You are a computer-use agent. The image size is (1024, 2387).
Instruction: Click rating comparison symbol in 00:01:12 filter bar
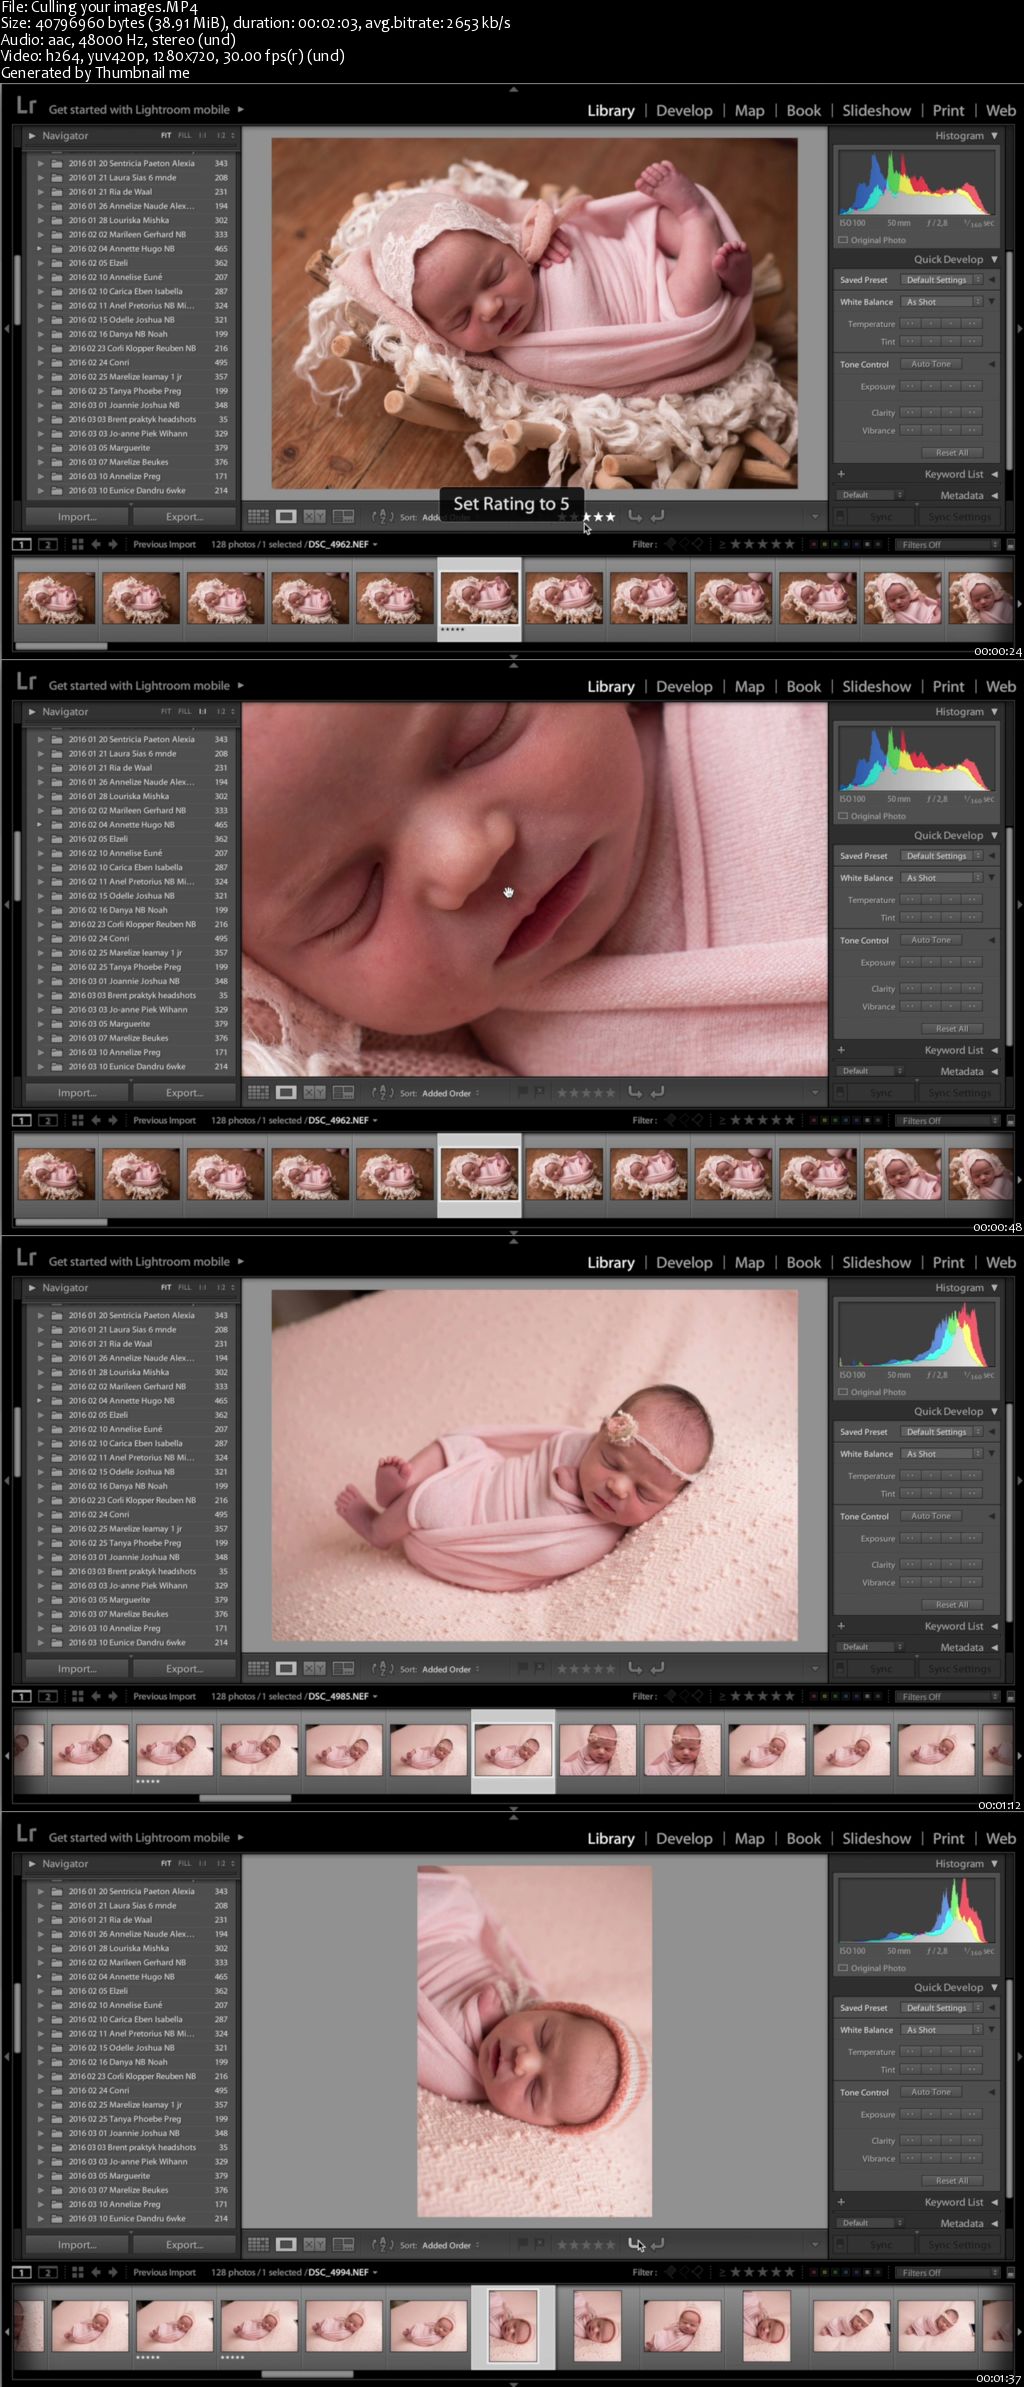pyautogui.click(x=722, y=1697)
